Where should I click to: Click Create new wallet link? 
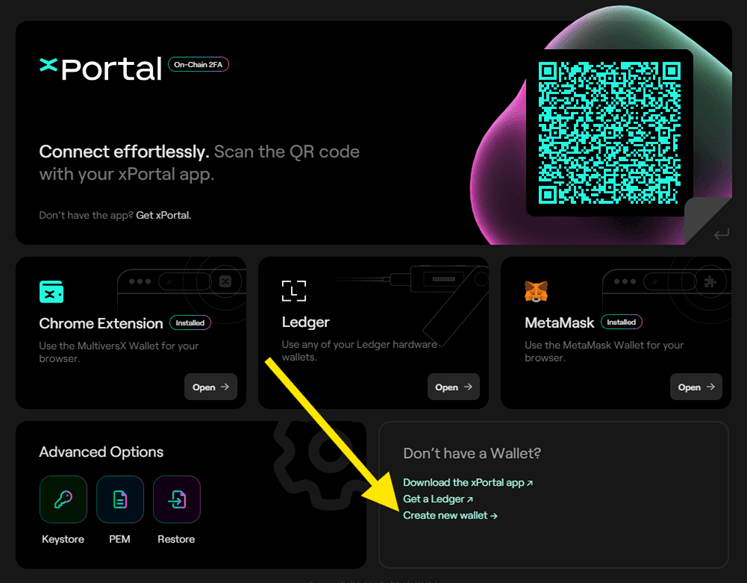450,515
